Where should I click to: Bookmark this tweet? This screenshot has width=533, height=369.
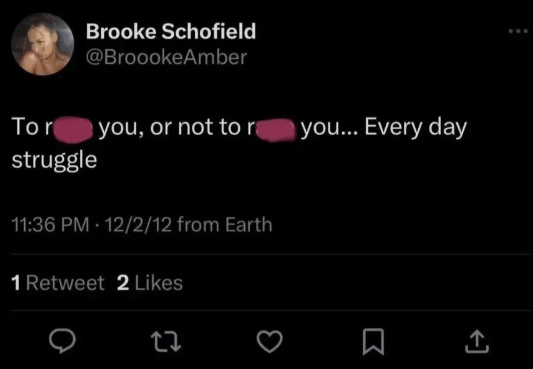tap(373, 342)
